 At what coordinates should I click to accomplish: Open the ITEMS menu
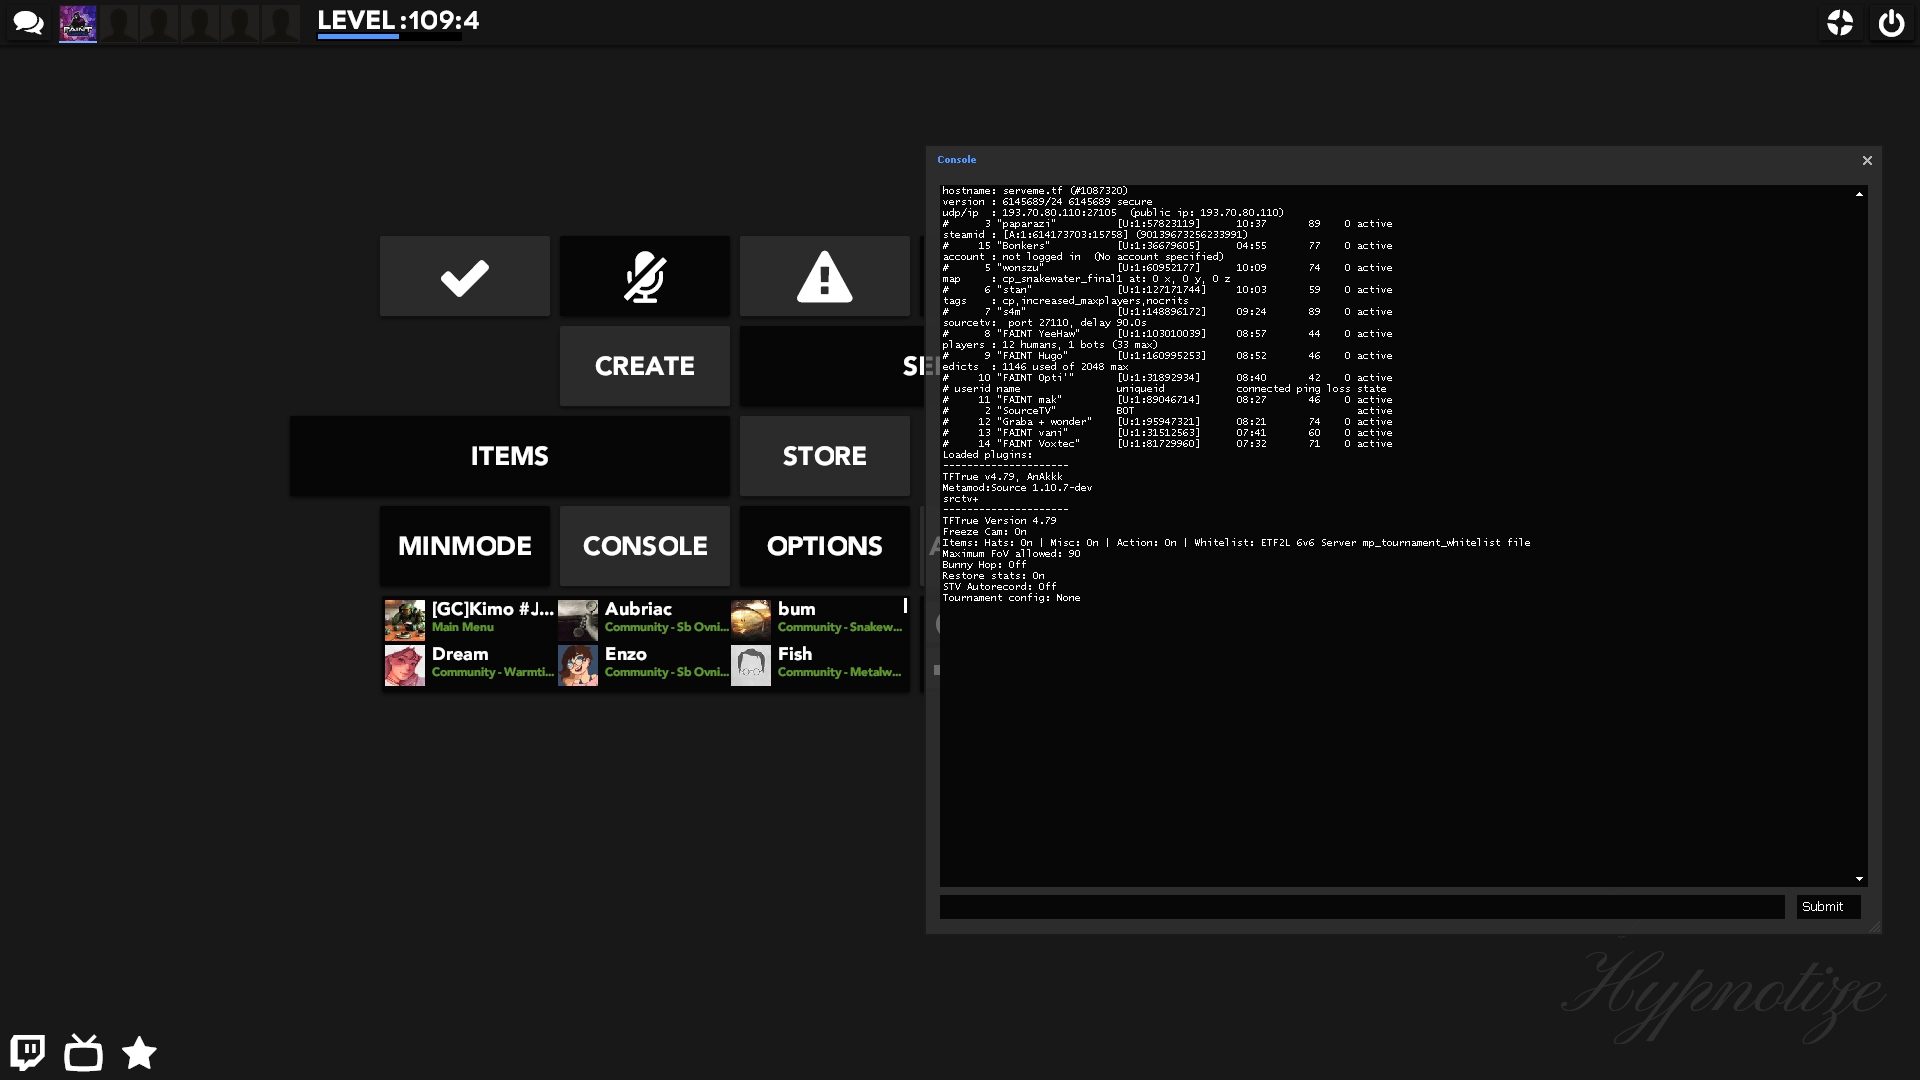tap(509, 456)
